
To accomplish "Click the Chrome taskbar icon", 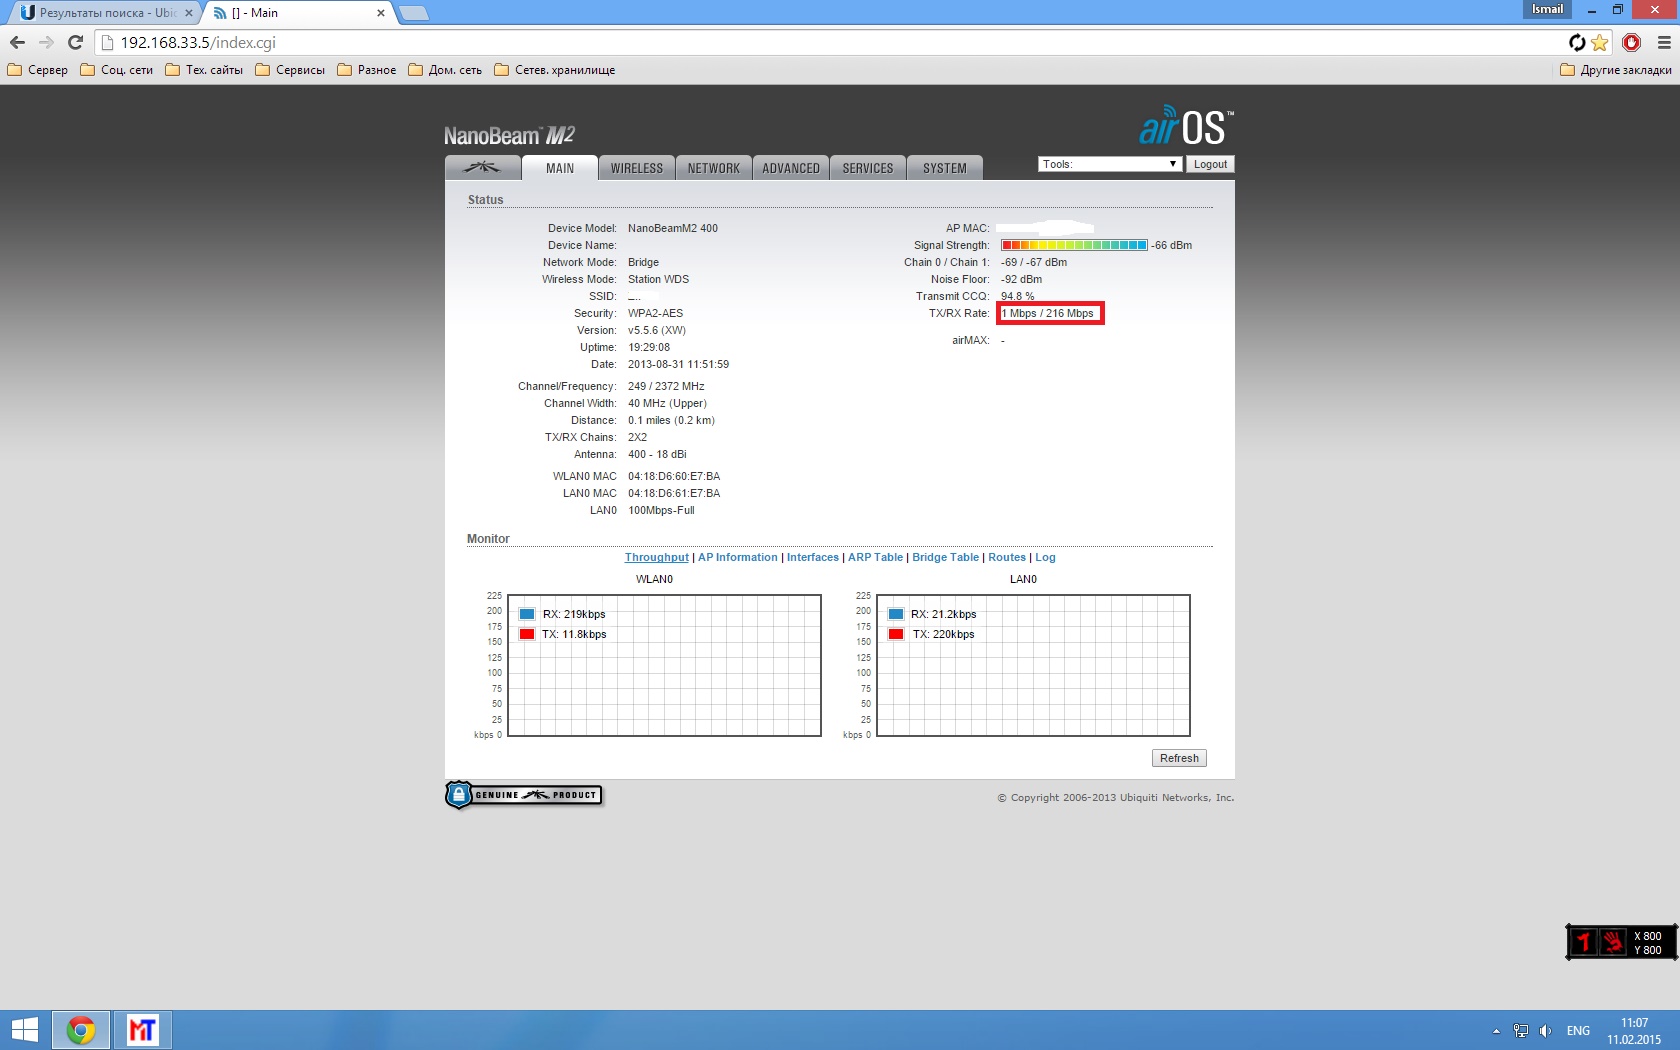I will (80, 1030).
